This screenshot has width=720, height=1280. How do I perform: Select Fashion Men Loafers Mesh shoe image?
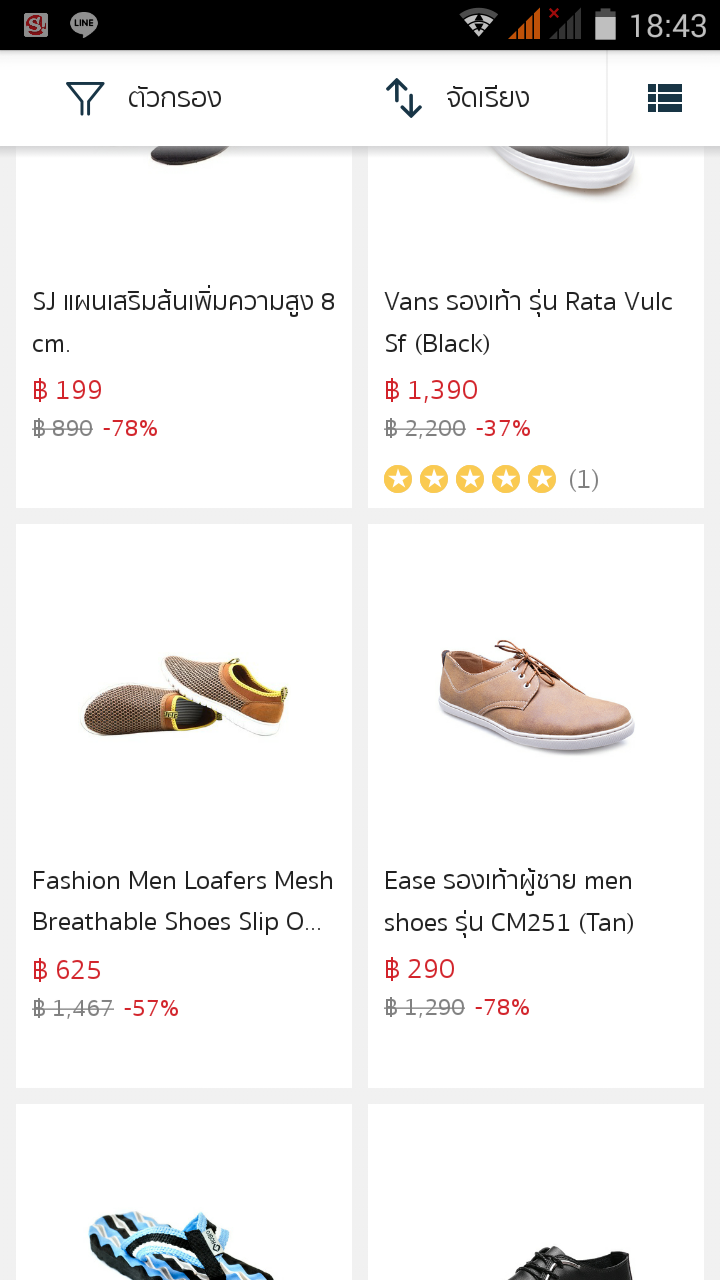tap(184, 692)
